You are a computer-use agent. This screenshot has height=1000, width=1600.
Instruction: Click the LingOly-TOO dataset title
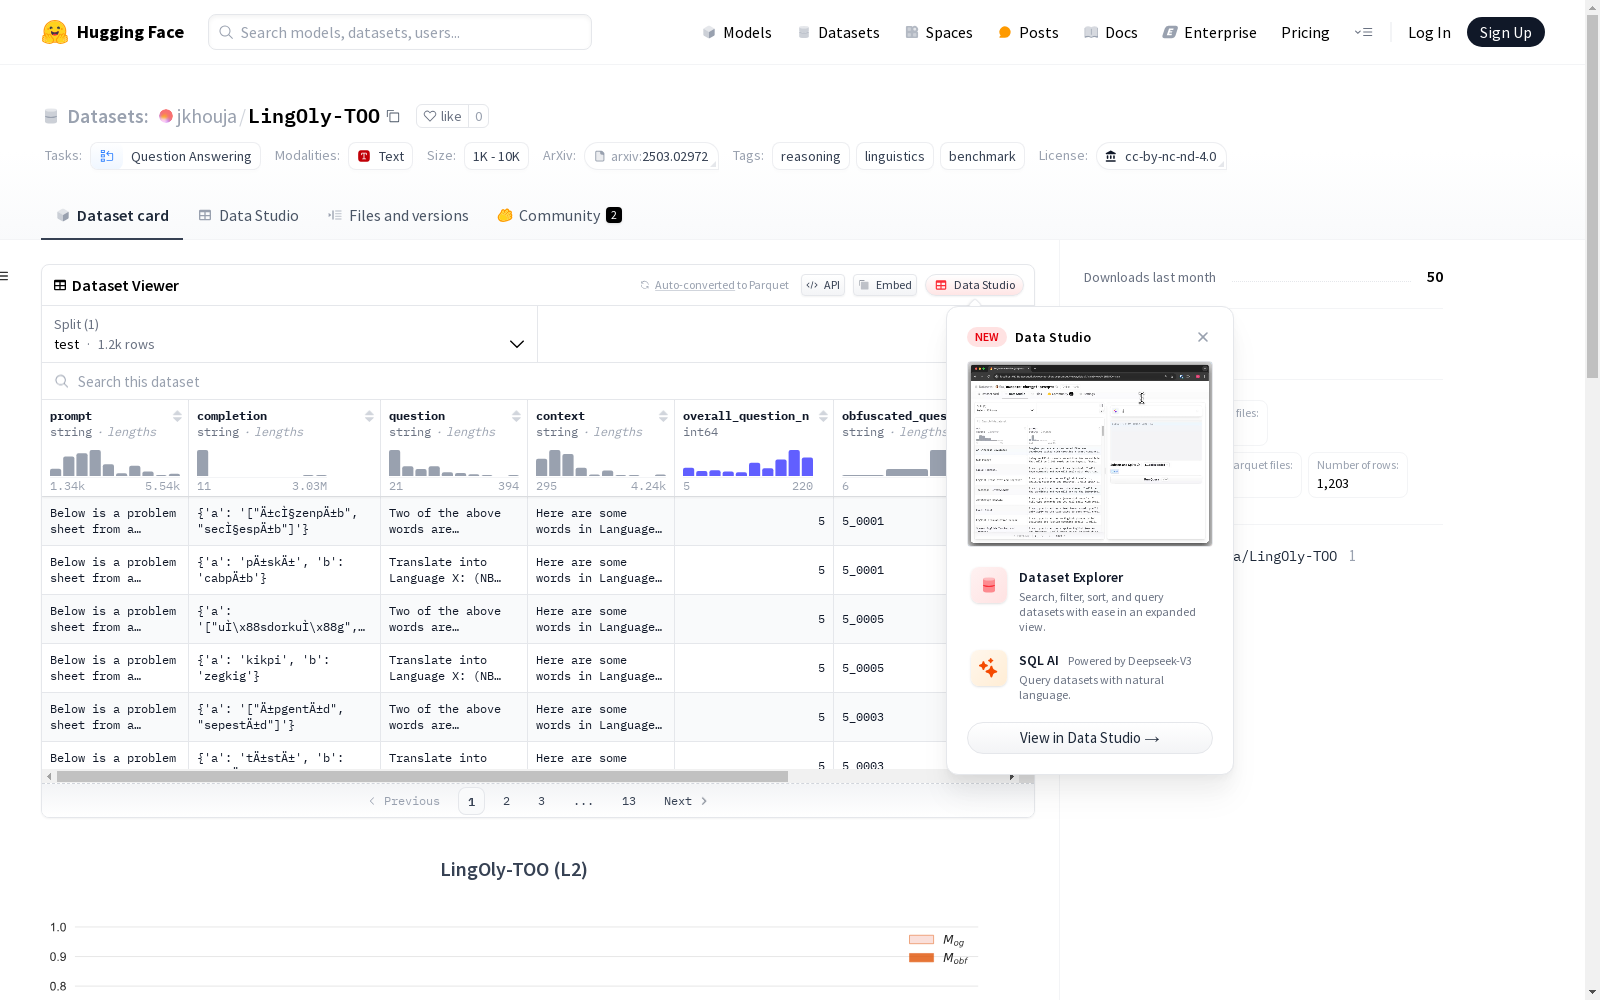point(314,116)
